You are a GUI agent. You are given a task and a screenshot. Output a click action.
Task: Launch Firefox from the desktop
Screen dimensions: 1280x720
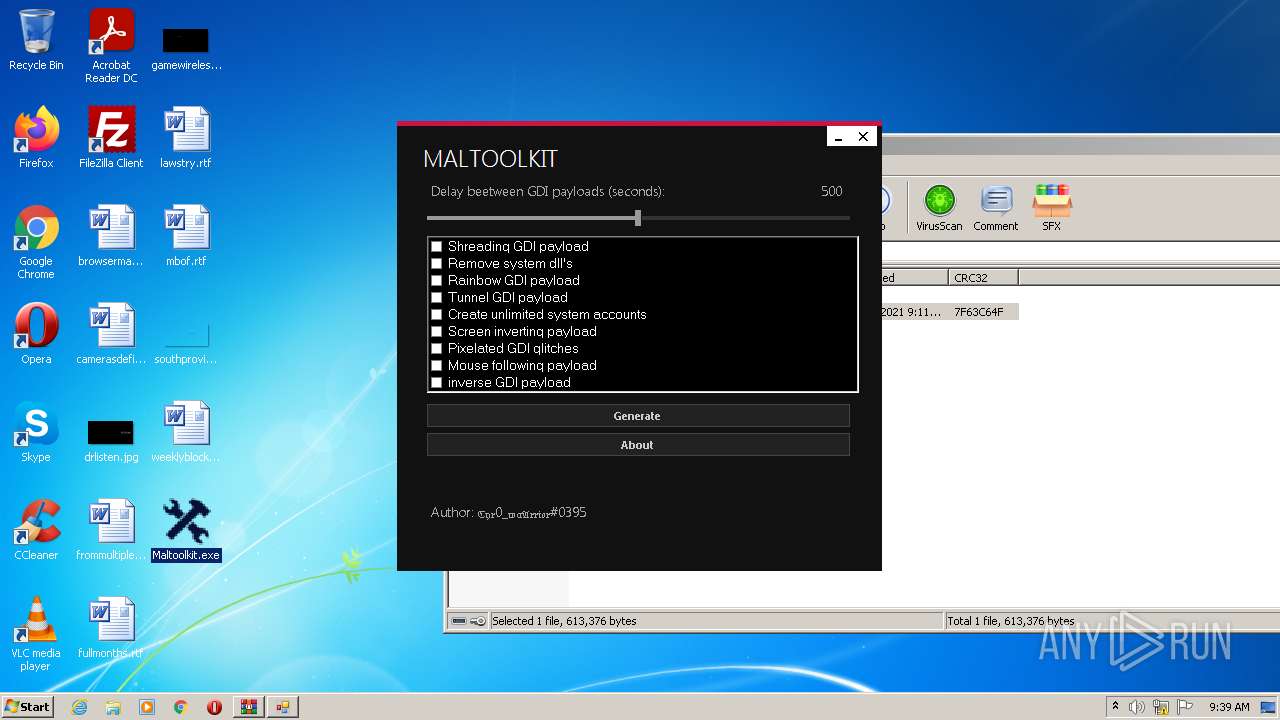36,138
